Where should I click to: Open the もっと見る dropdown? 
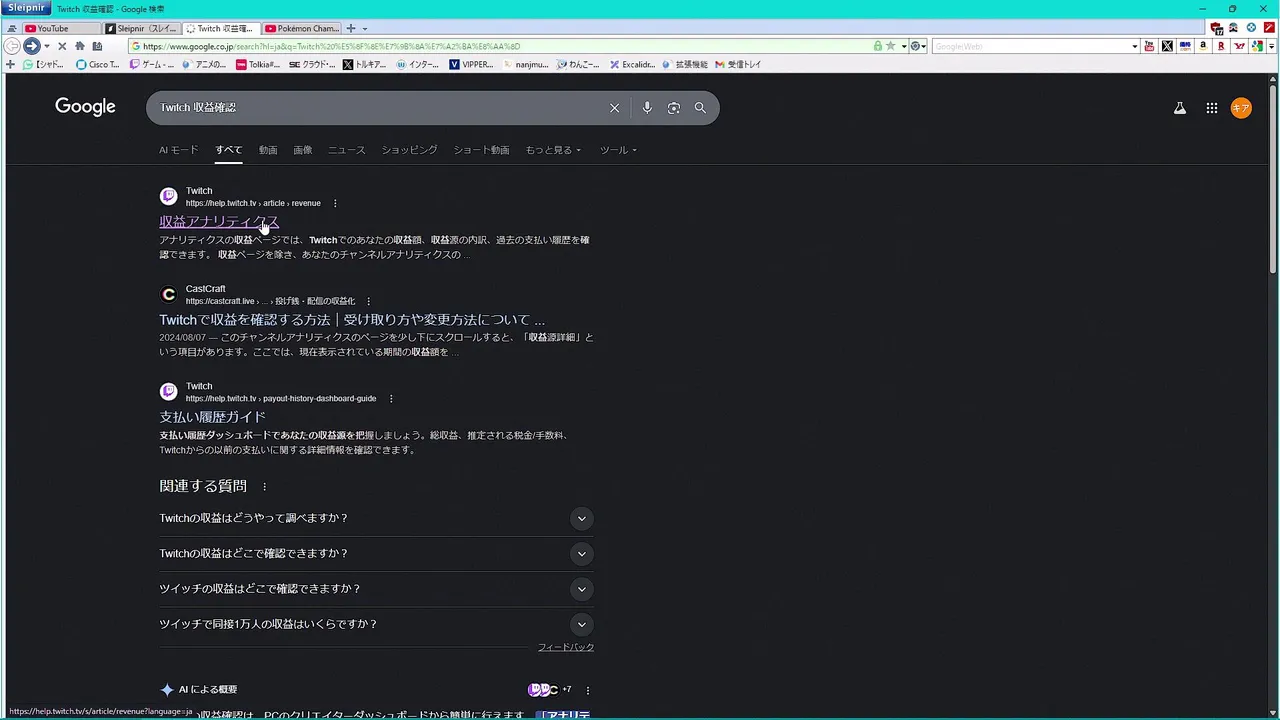(553, 150)
